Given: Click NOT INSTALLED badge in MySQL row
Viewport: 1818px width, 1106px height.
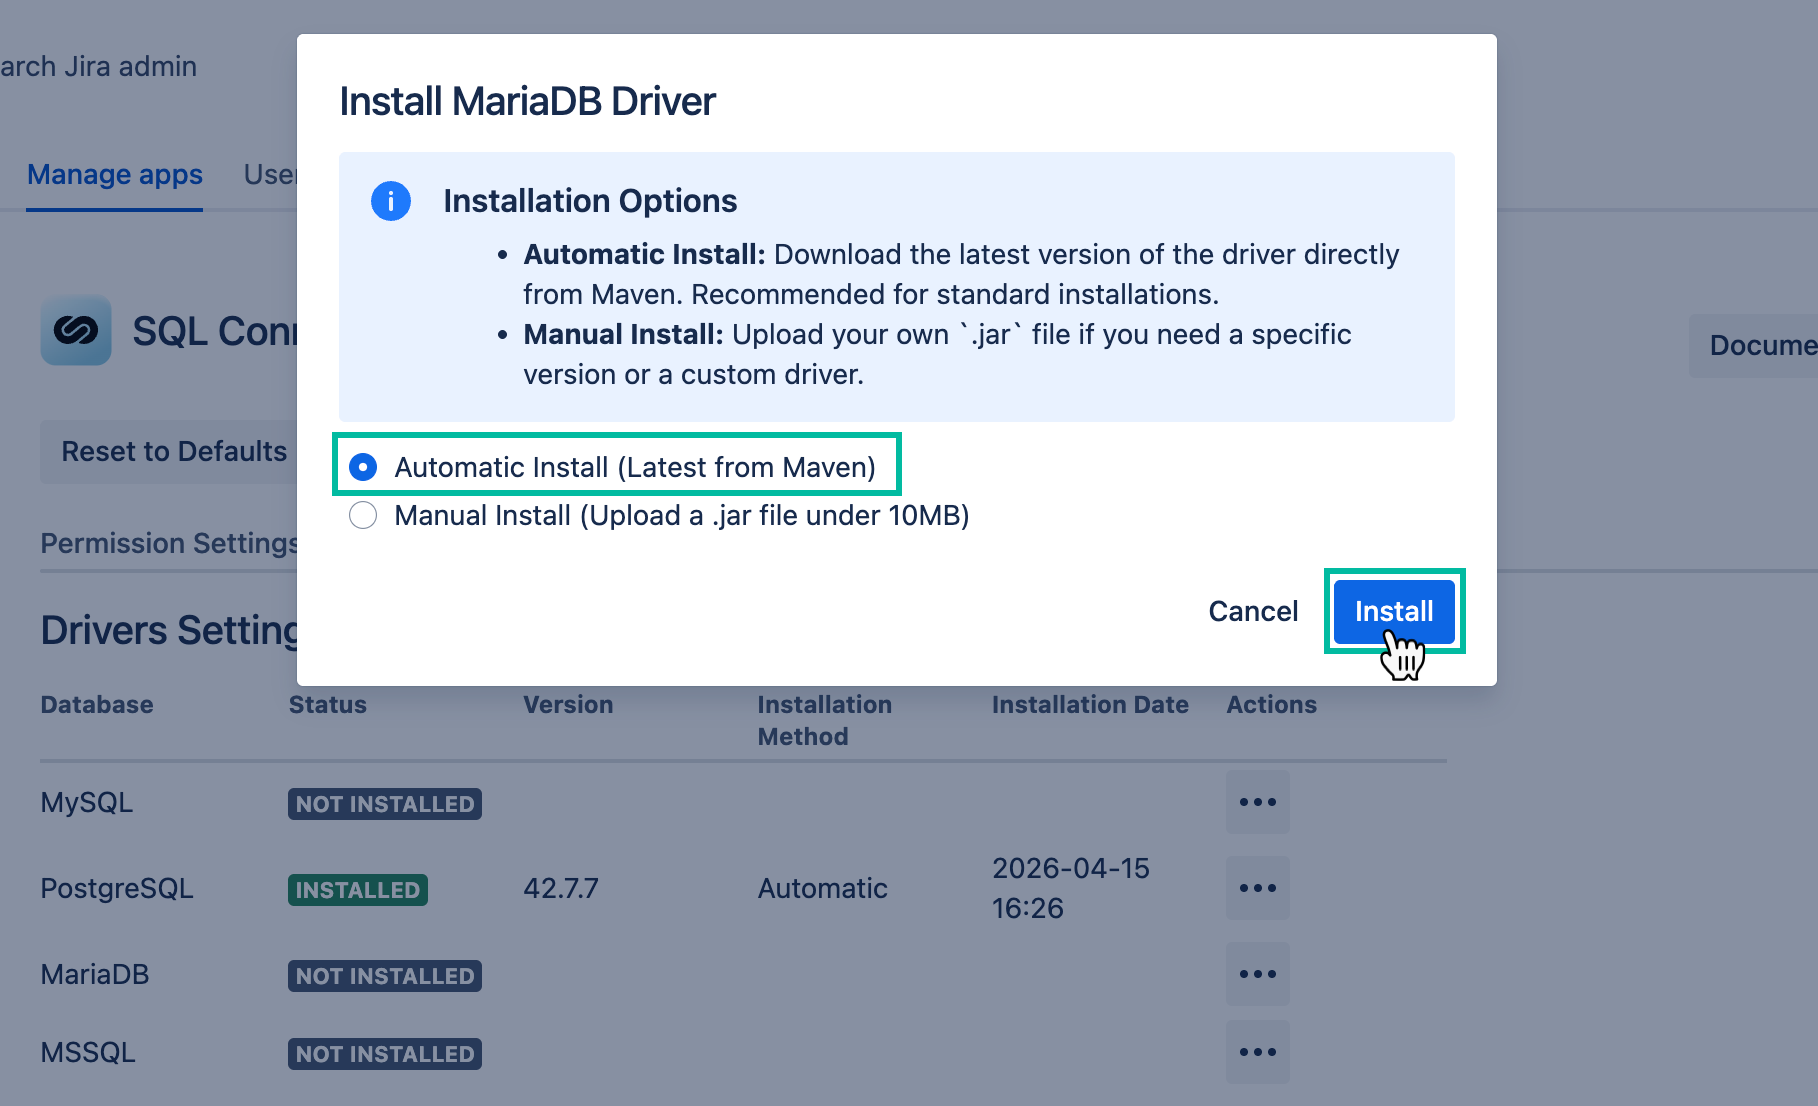Looking at the screenshot, I should click(385, 804).
